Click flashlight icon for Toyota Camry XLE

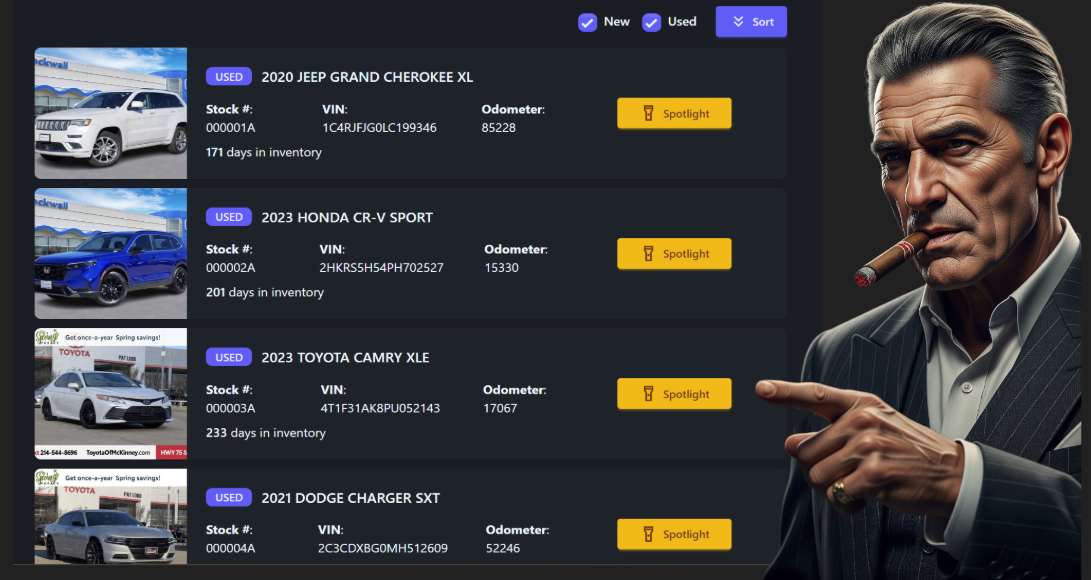(x=648, y=394)
